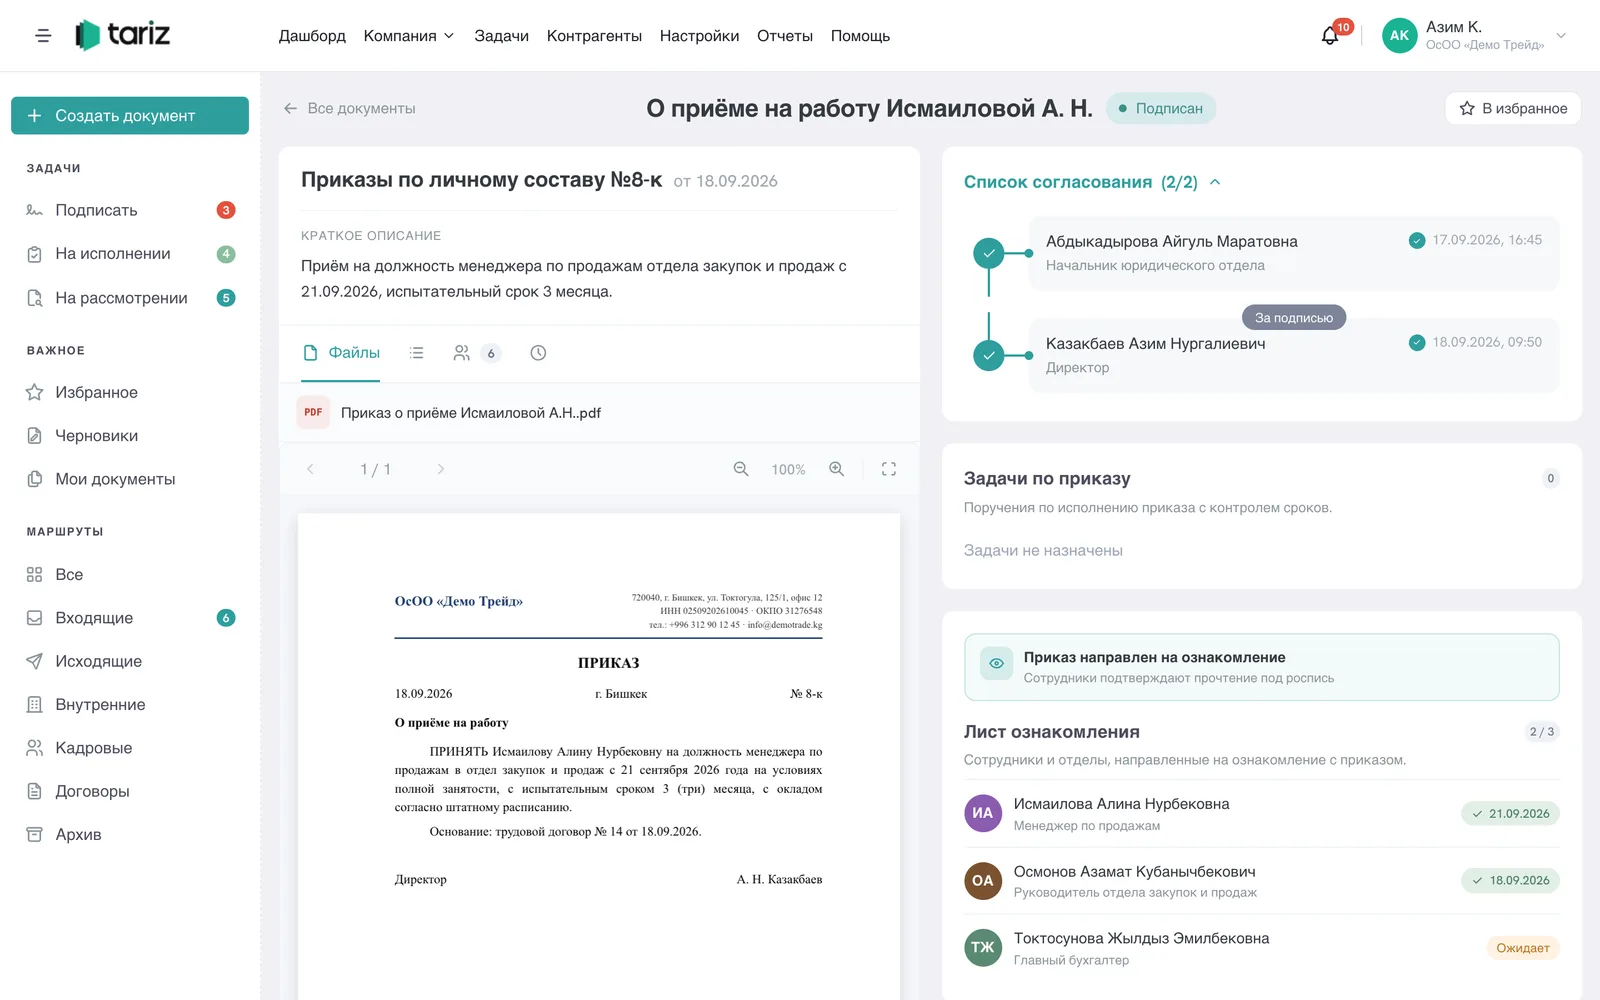
Task: Open the participants tab with count 6
Action: [x=476, y=353]
